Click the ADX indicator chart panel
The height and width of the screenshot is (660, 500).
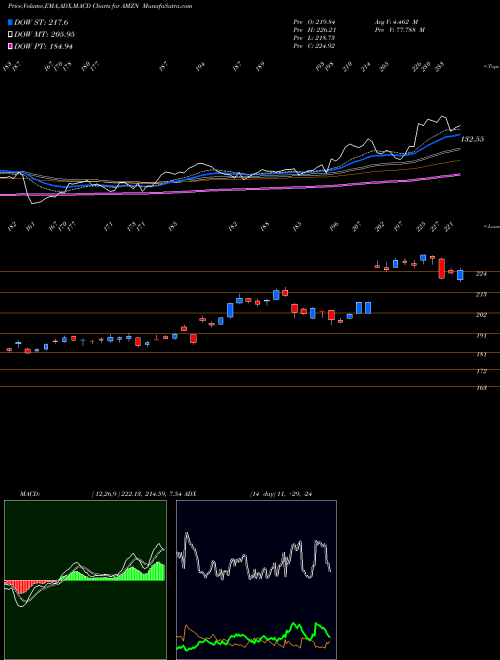256,580
